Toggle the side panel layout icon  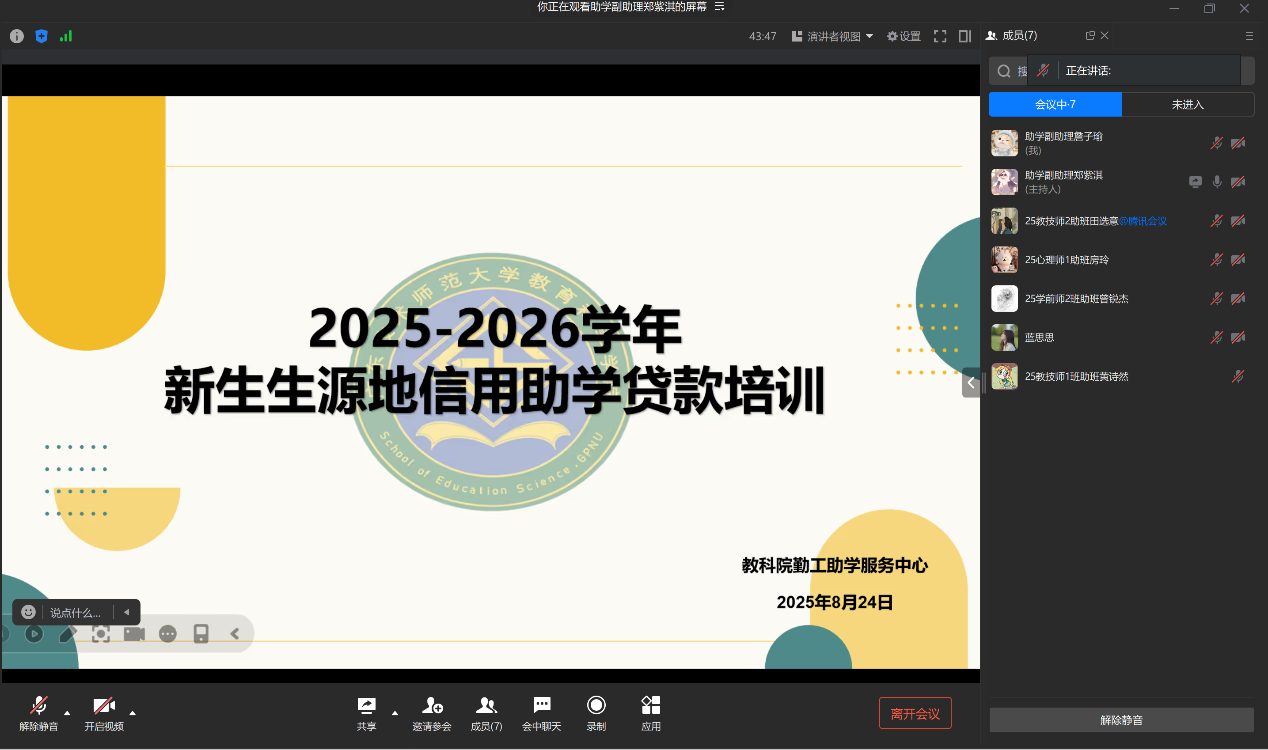(x=965, y=36)
